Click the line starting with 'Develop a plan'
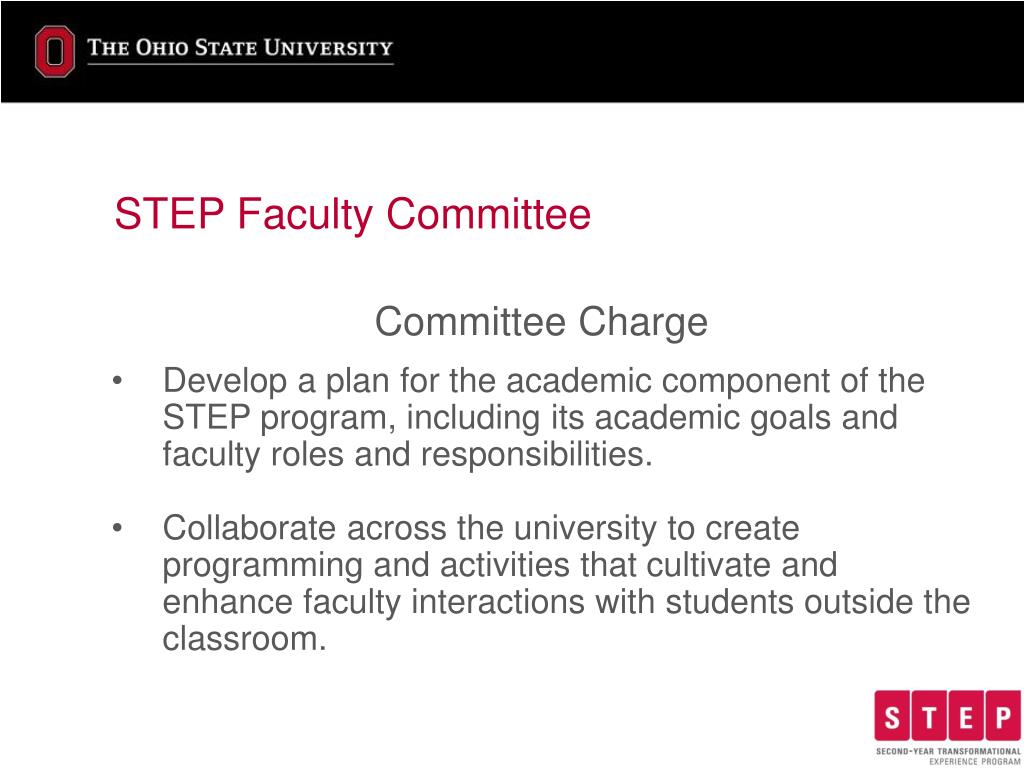This screenshot has height=768, width=1024. point(544,381)
